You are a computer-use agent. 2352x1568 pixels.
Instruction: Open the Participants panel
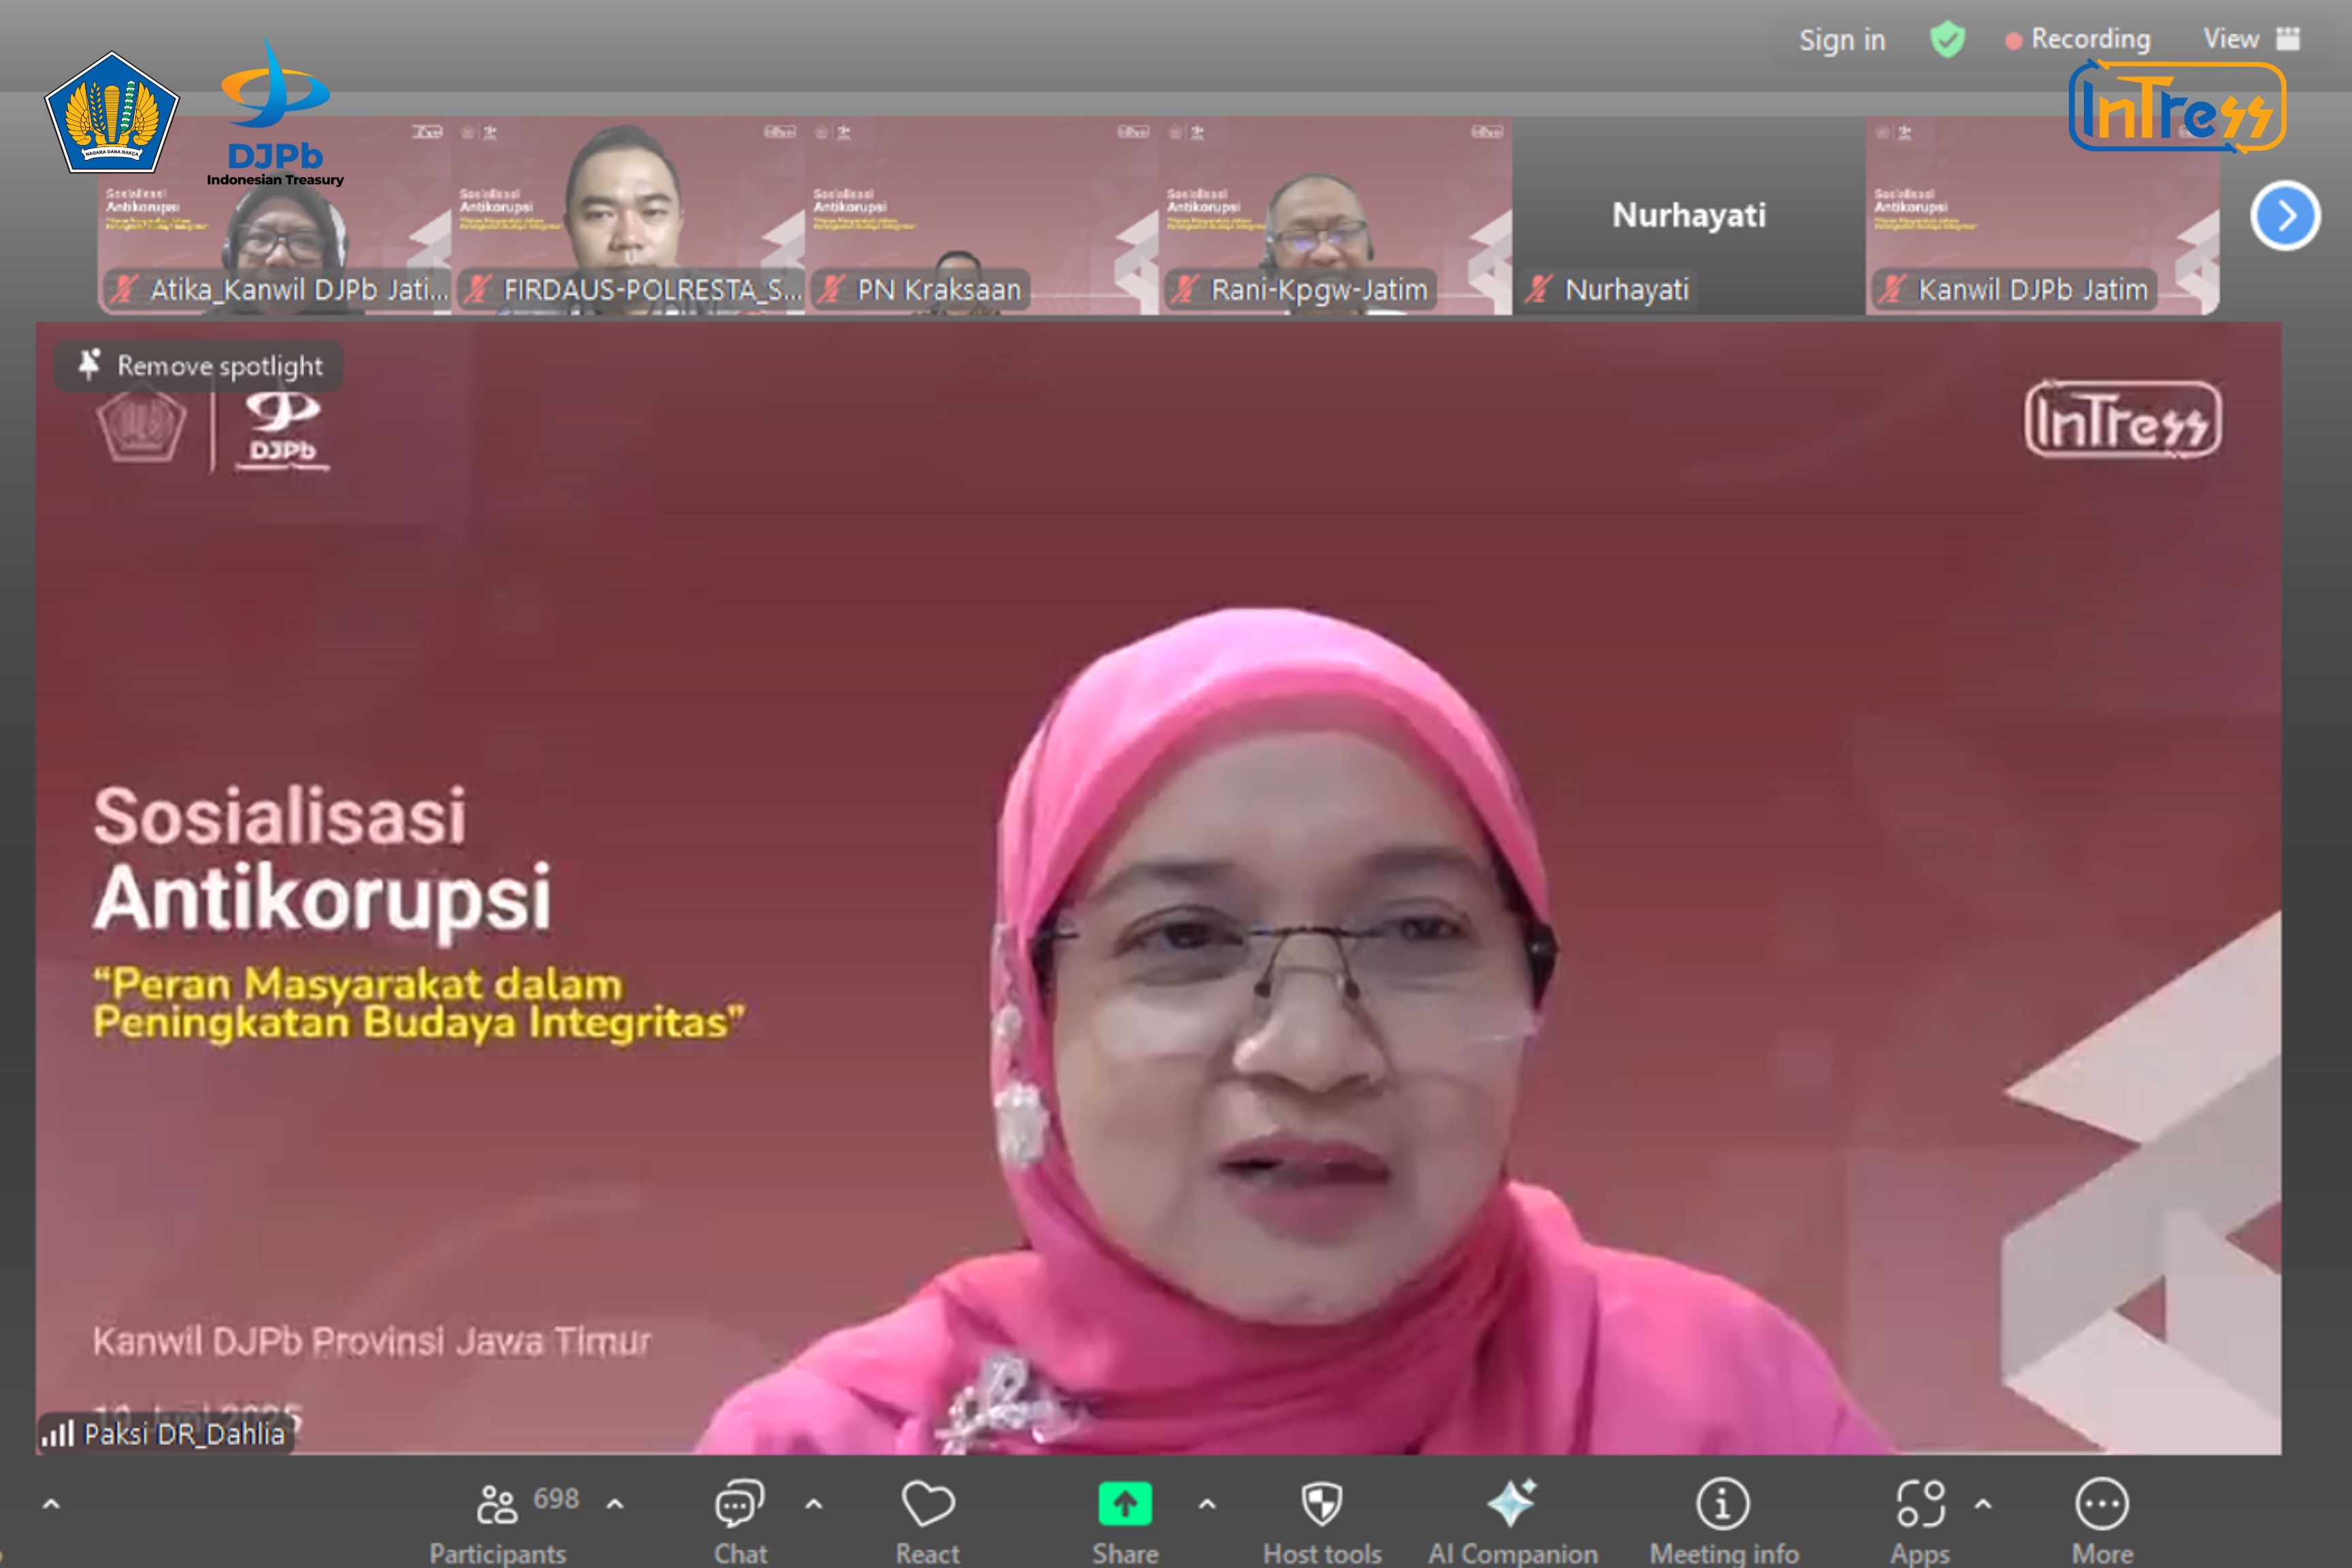coord(498,1521)
